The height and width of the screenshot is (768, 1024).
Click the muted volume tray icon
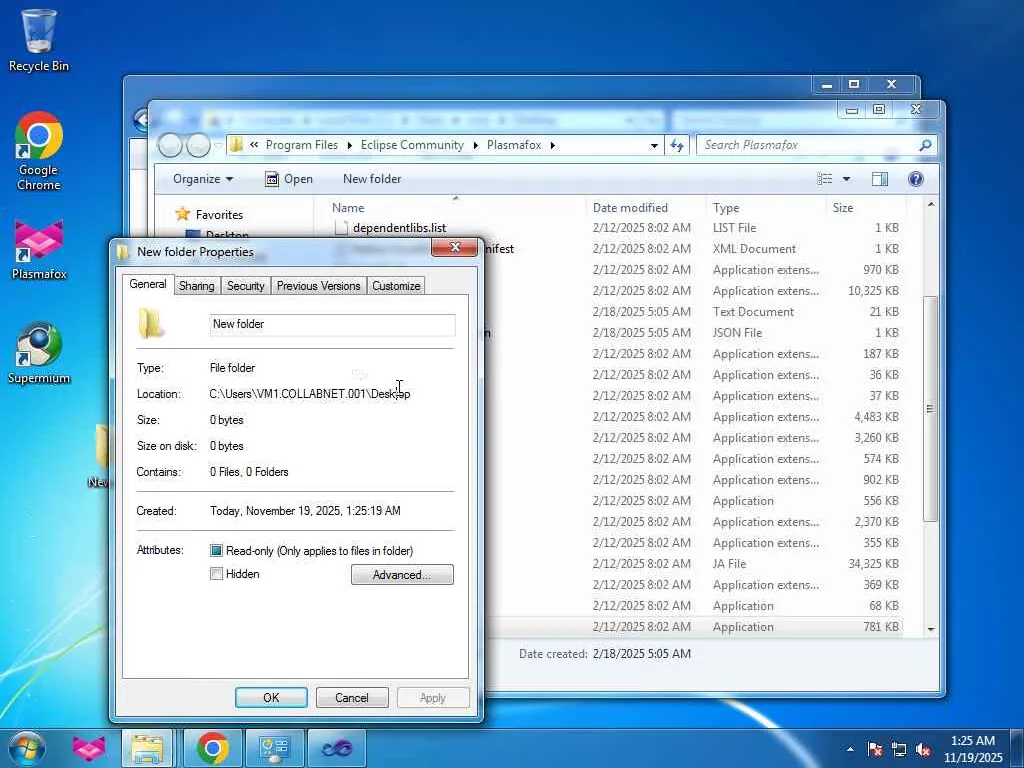click(923, 749)
